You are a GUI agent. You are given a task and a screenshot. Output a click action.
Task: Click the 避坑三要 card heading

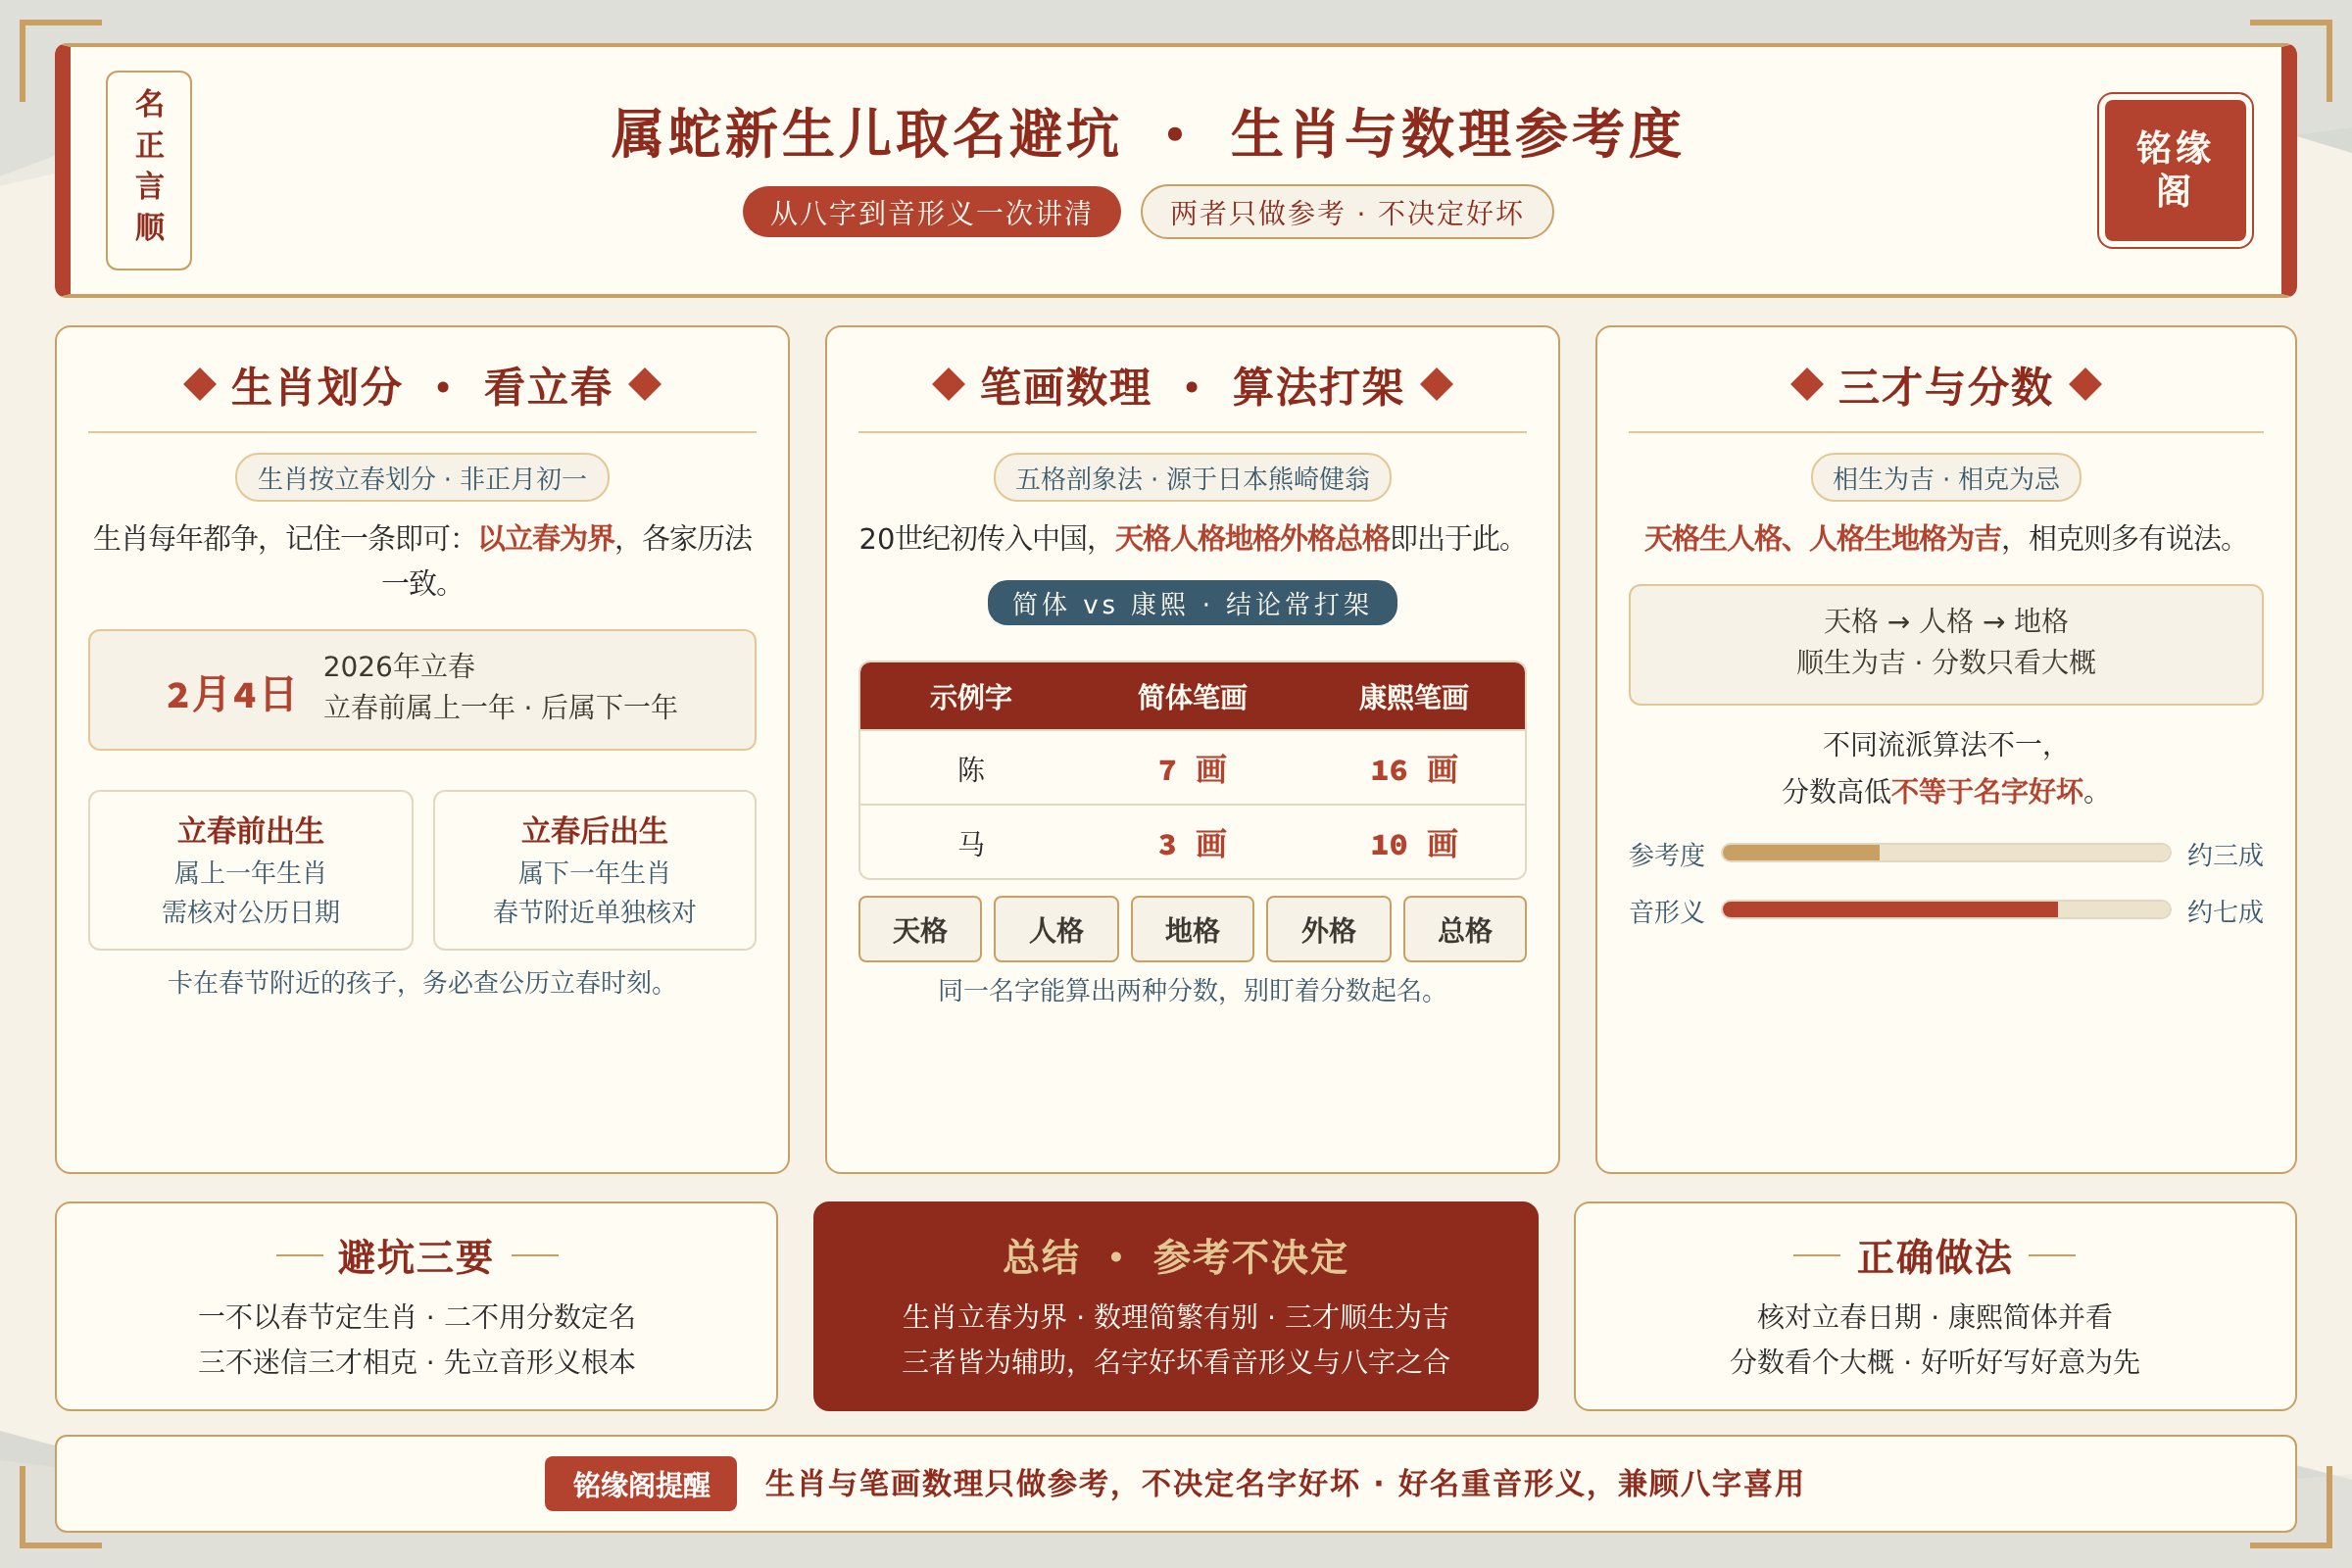416,1256
